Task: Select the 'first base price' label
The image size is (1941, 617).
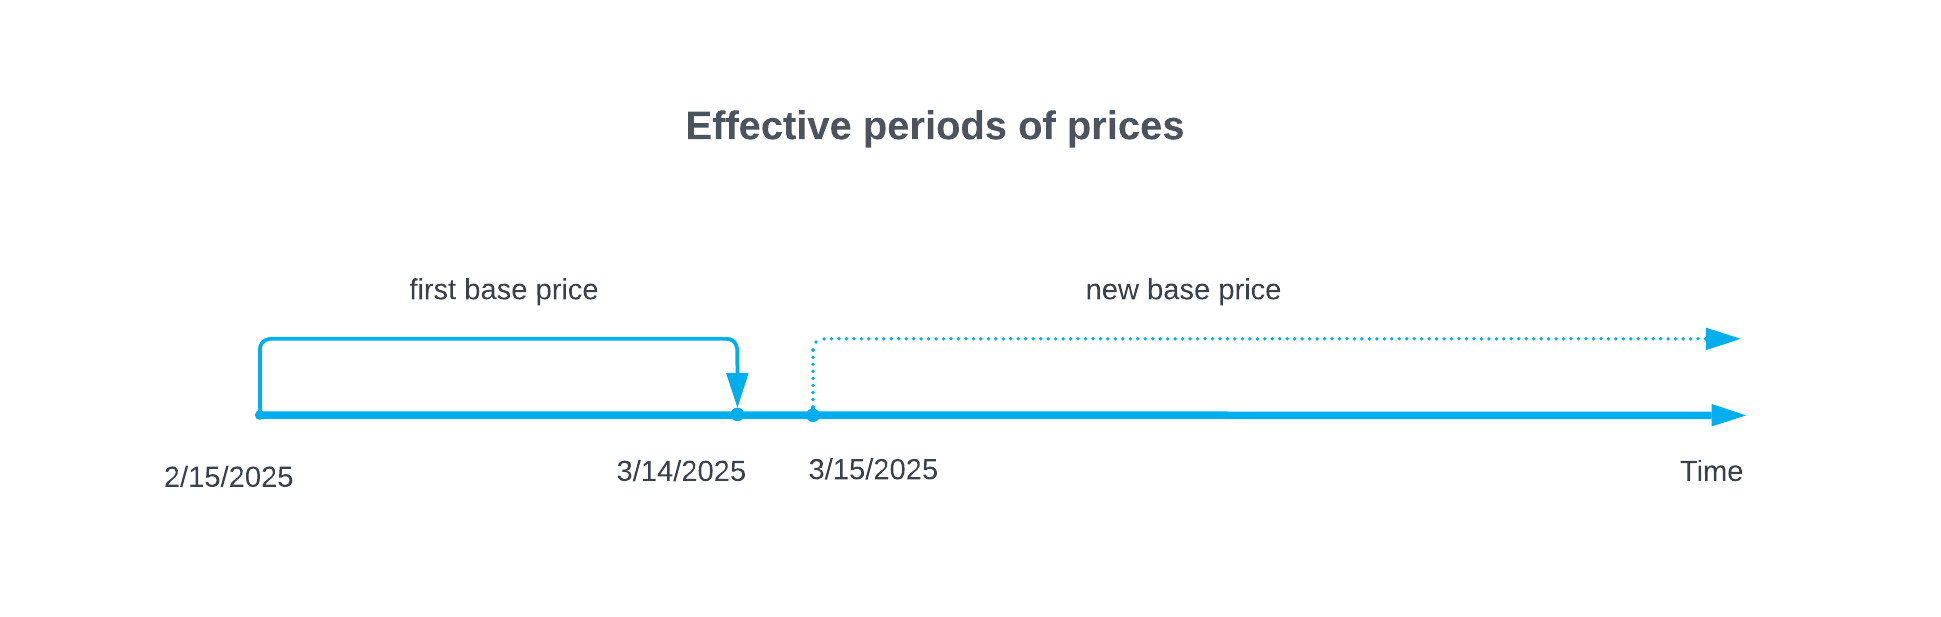Action: tap(503, 290)
